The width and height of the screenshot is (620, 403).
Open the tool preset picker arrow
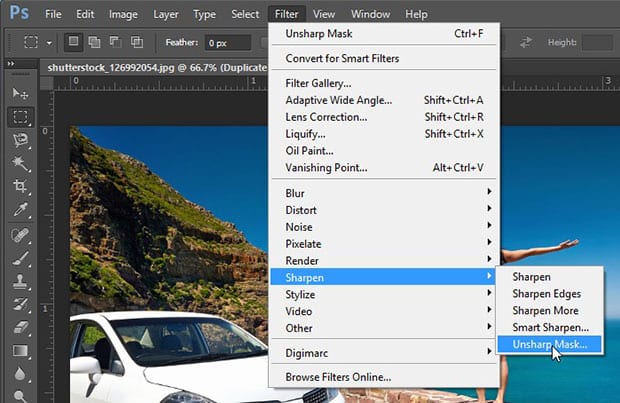tap(49, 43)
